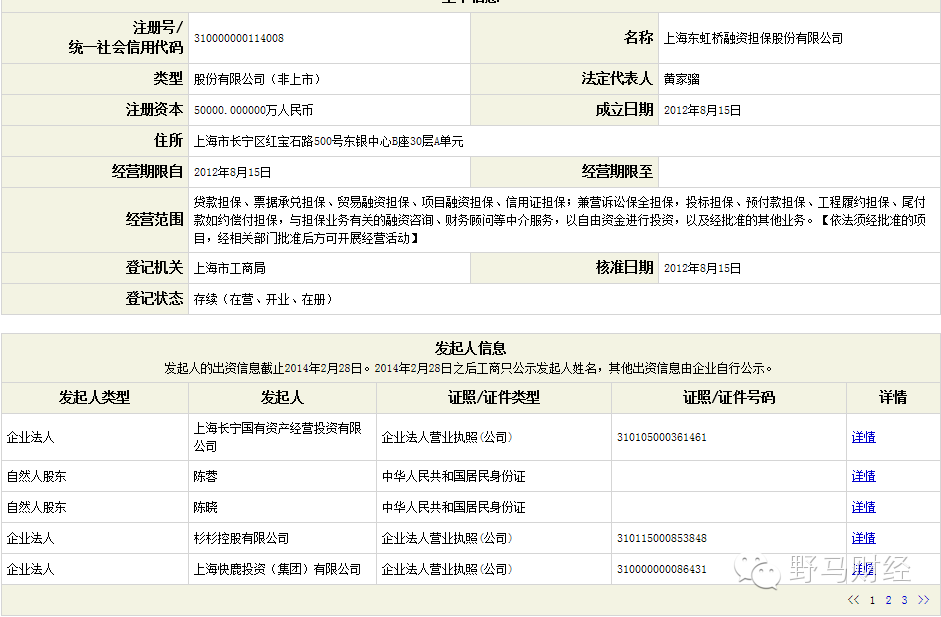
Task: Click the 经营范围 description text
Action: coord(559,220)
